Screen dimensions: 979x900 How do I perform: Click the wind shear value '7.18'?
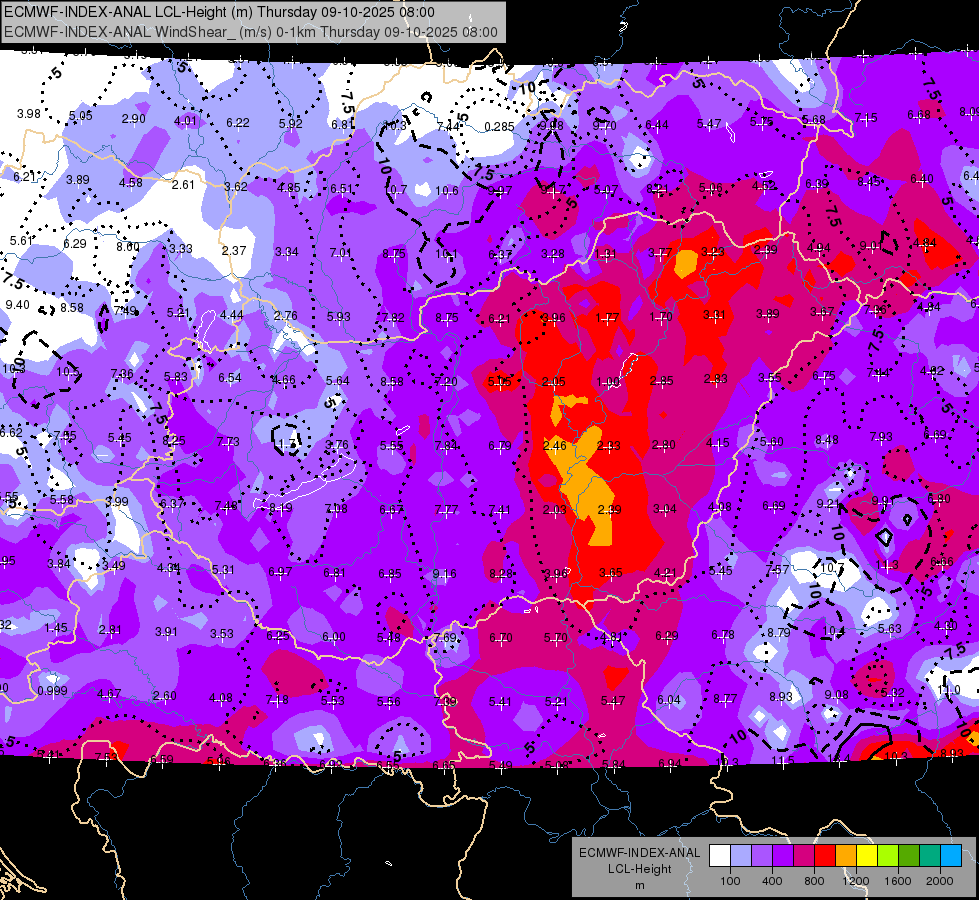tap(277, 700)
